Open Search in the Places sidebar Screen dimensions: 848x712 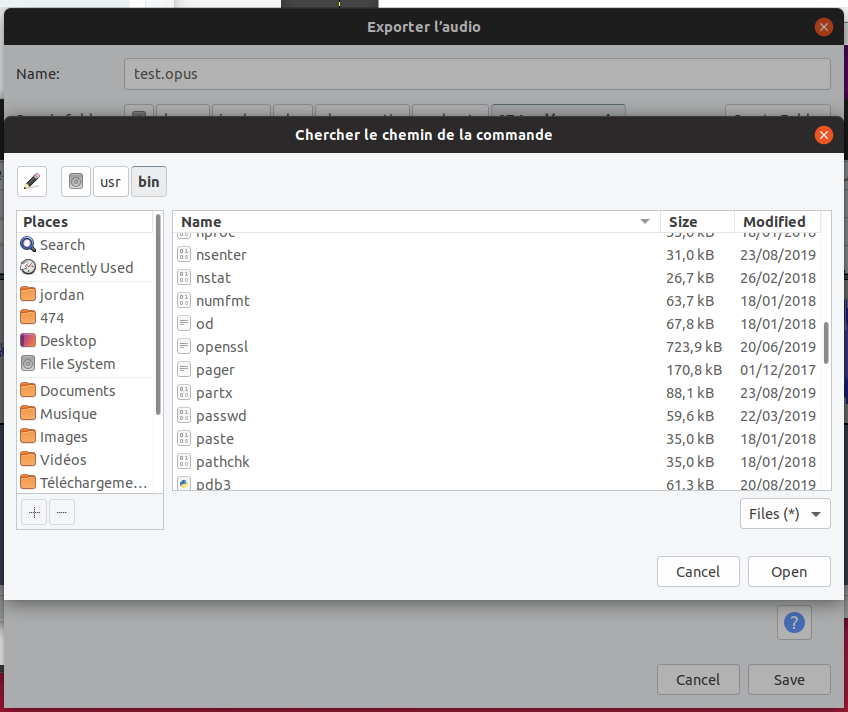60,244
